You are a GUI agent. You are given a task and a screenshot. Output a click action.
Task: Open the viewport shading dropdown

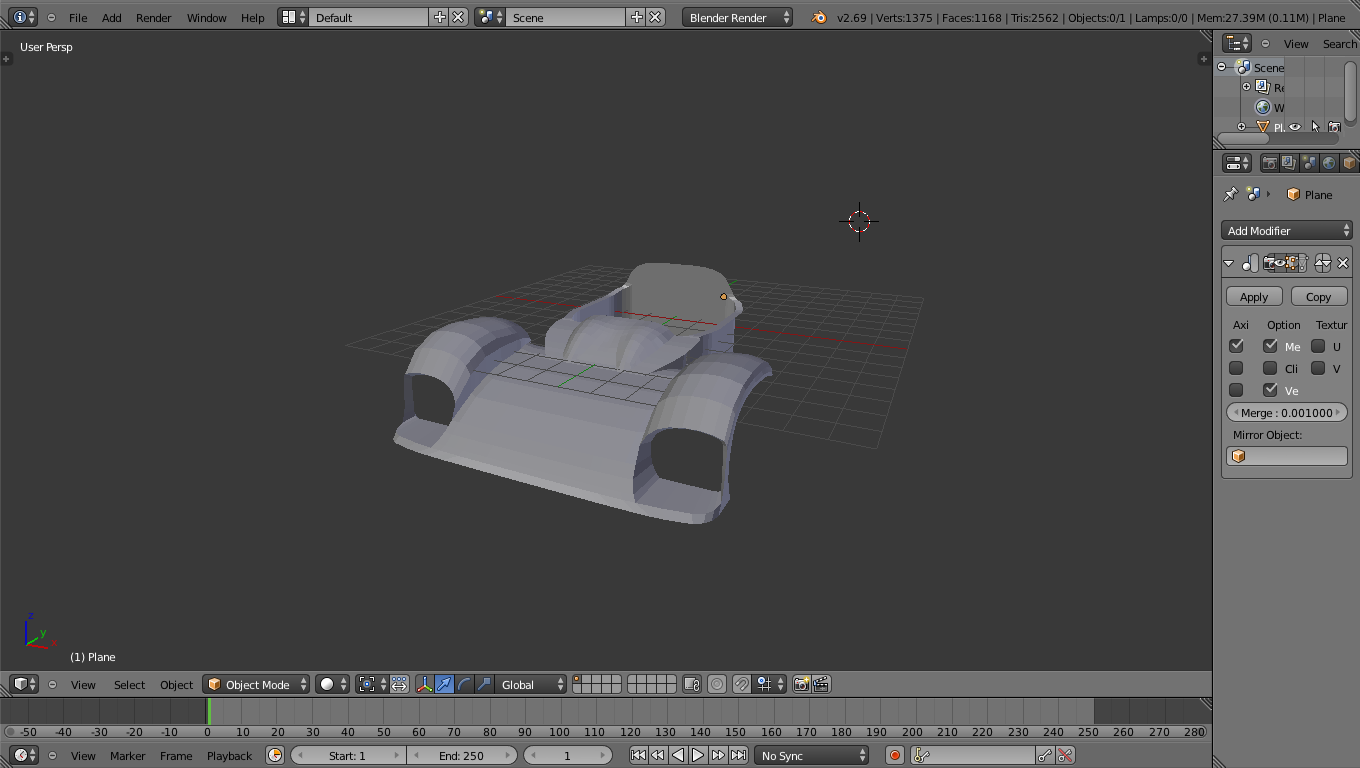click(x=332, y=684)
